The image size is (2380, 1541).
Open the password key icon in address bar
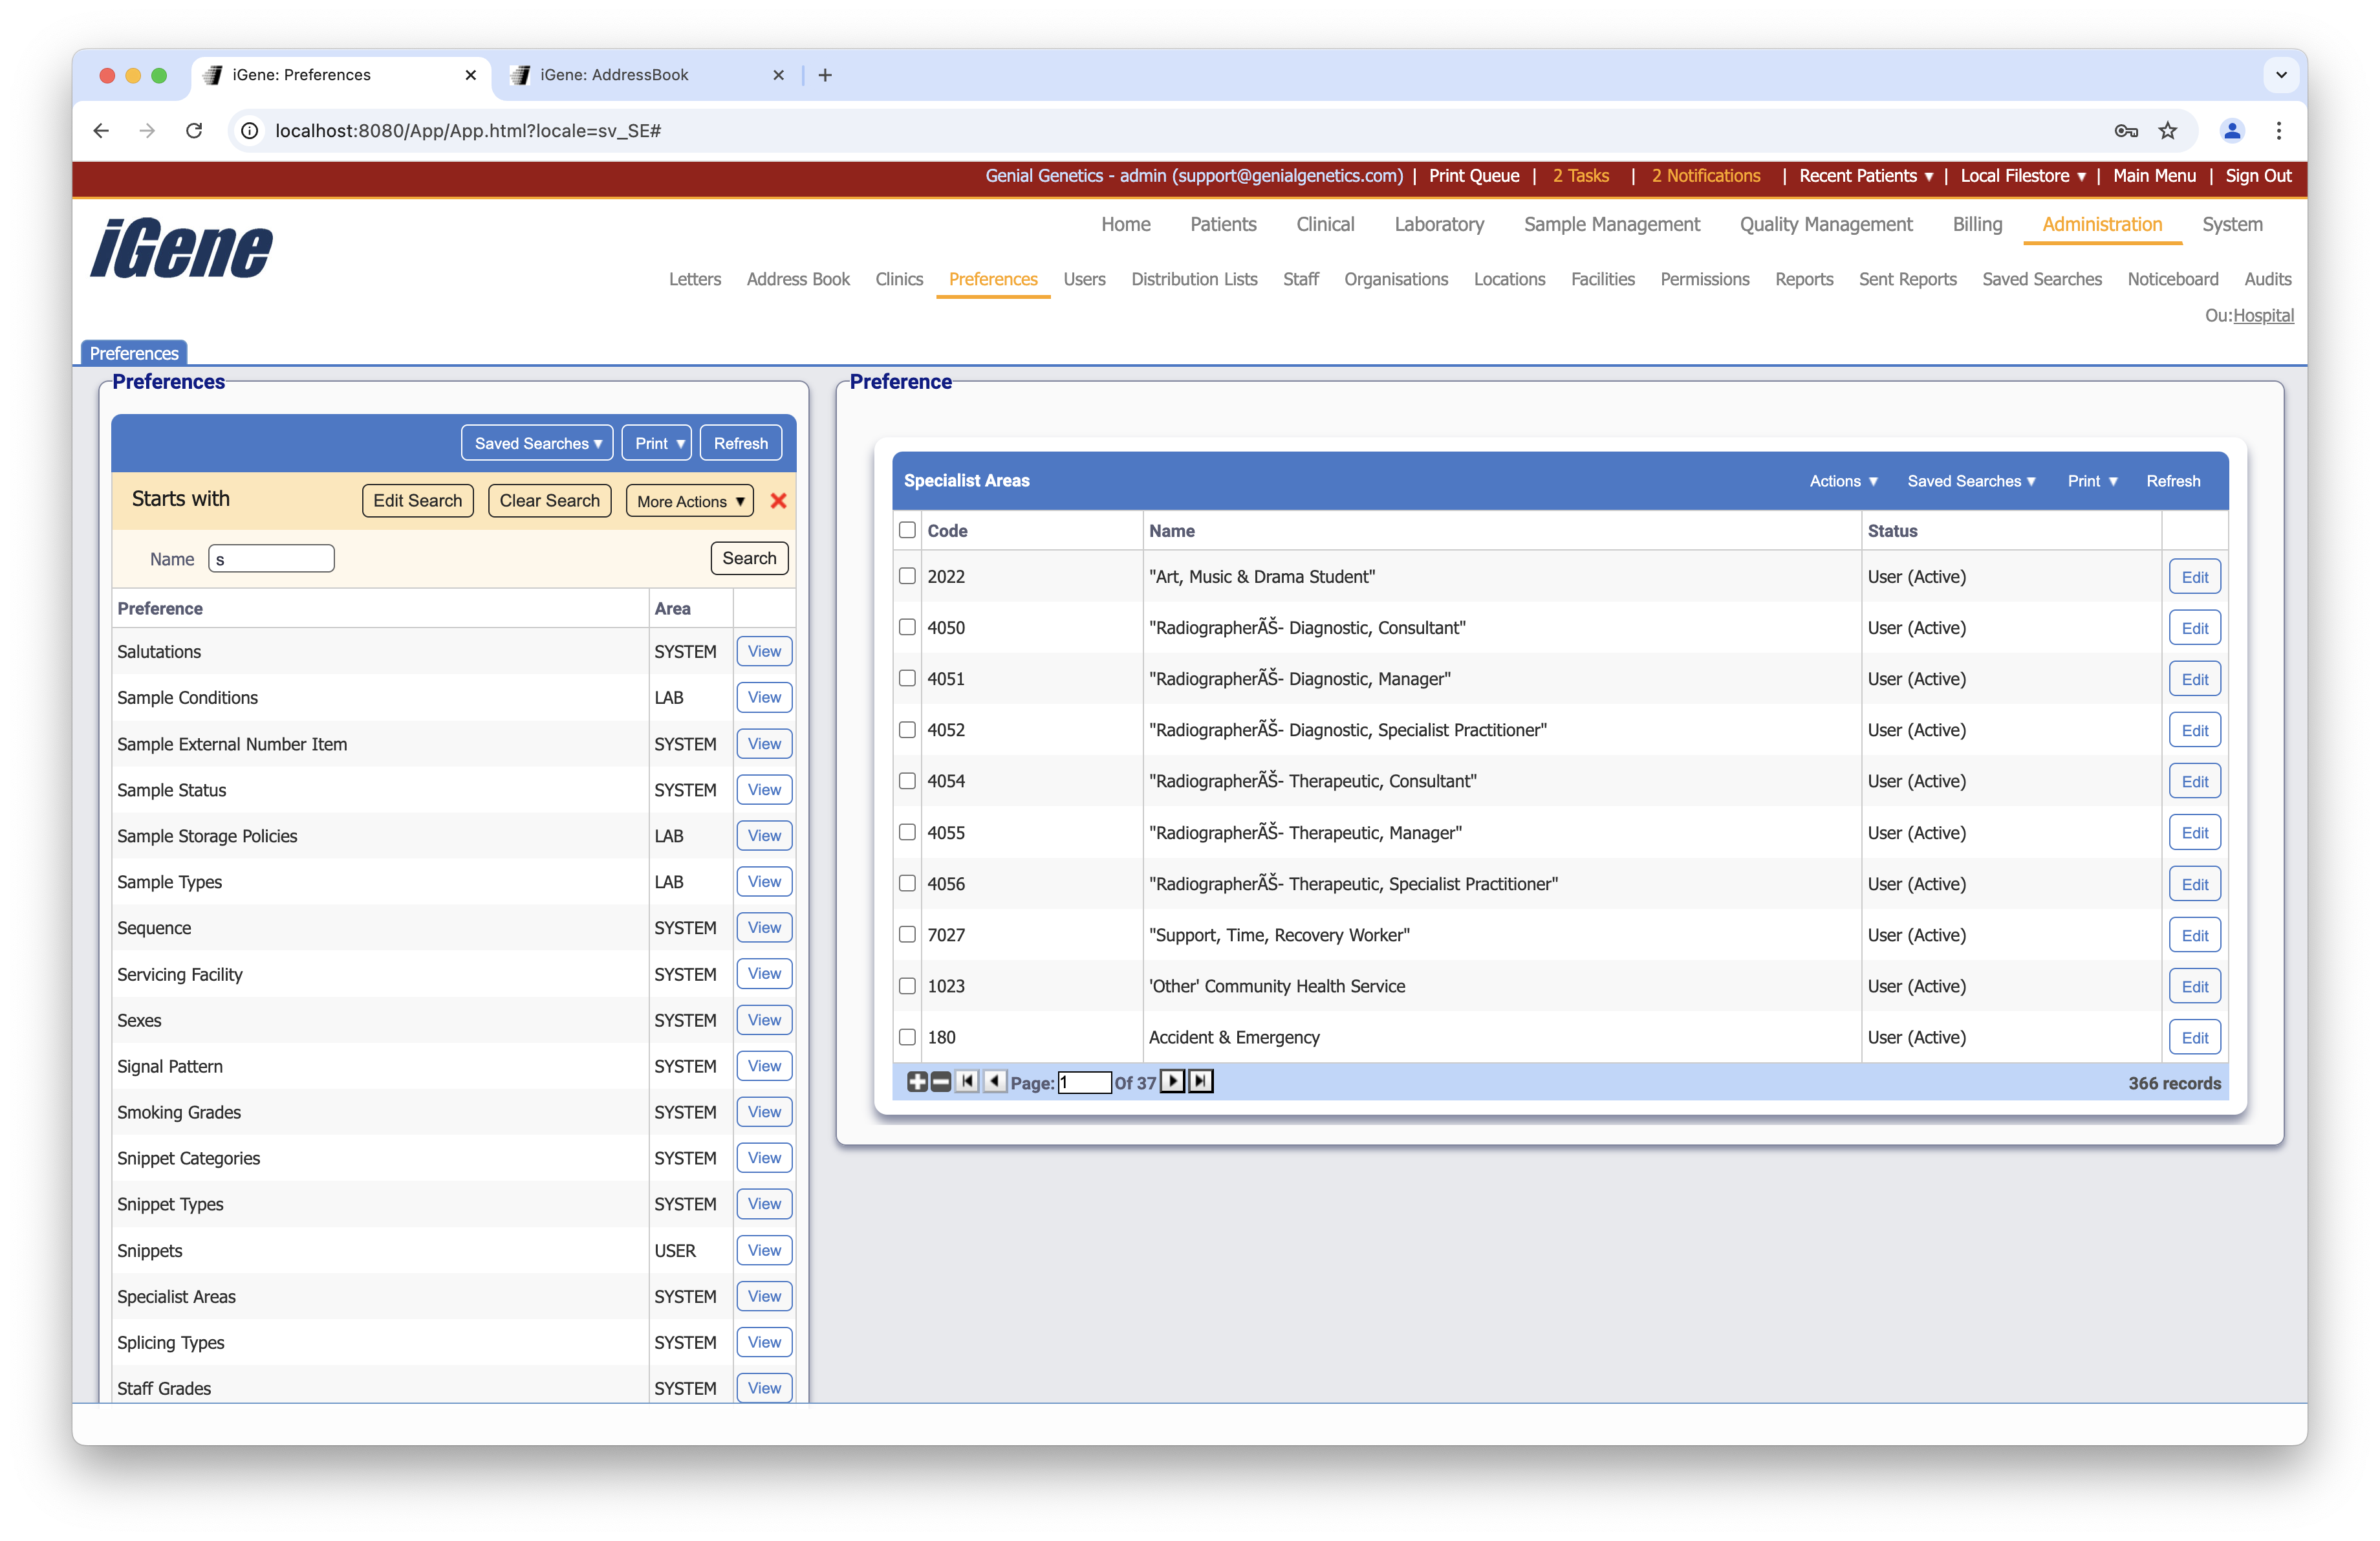[2125, 131]
